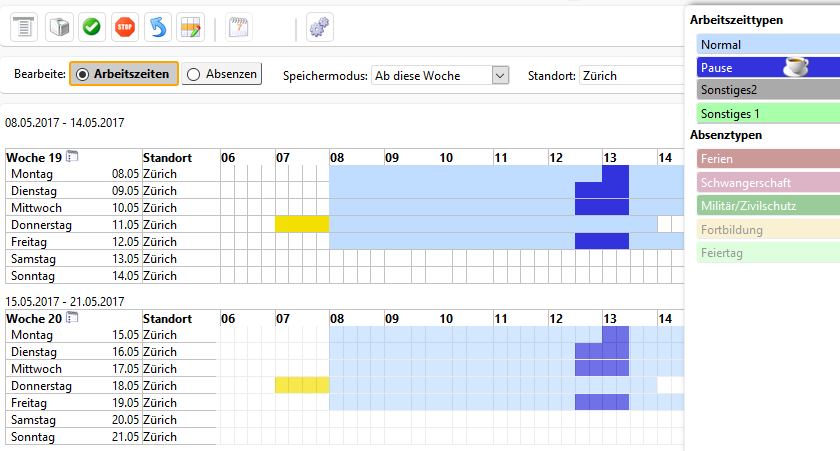Click the yellow block on Donnerstag 11.05
This screenshot has width=840, height=451.
click(302, 224)
